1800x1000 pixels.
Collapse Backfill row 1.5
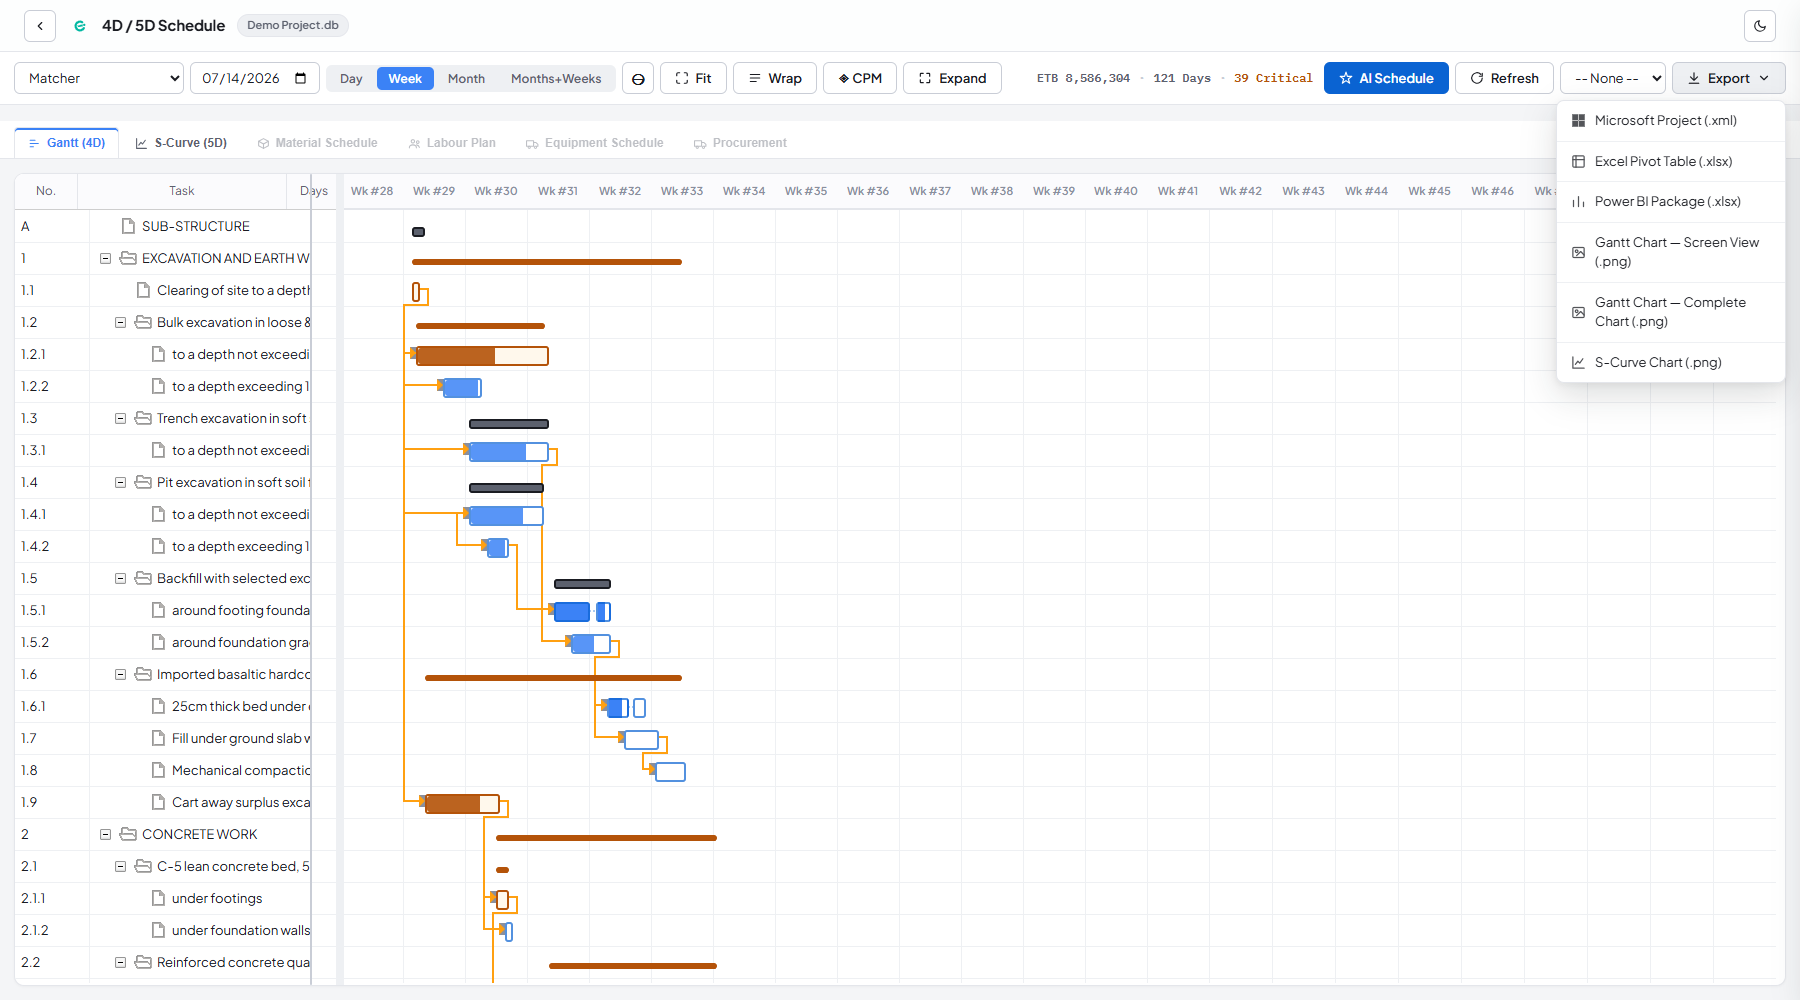[120, 578]
